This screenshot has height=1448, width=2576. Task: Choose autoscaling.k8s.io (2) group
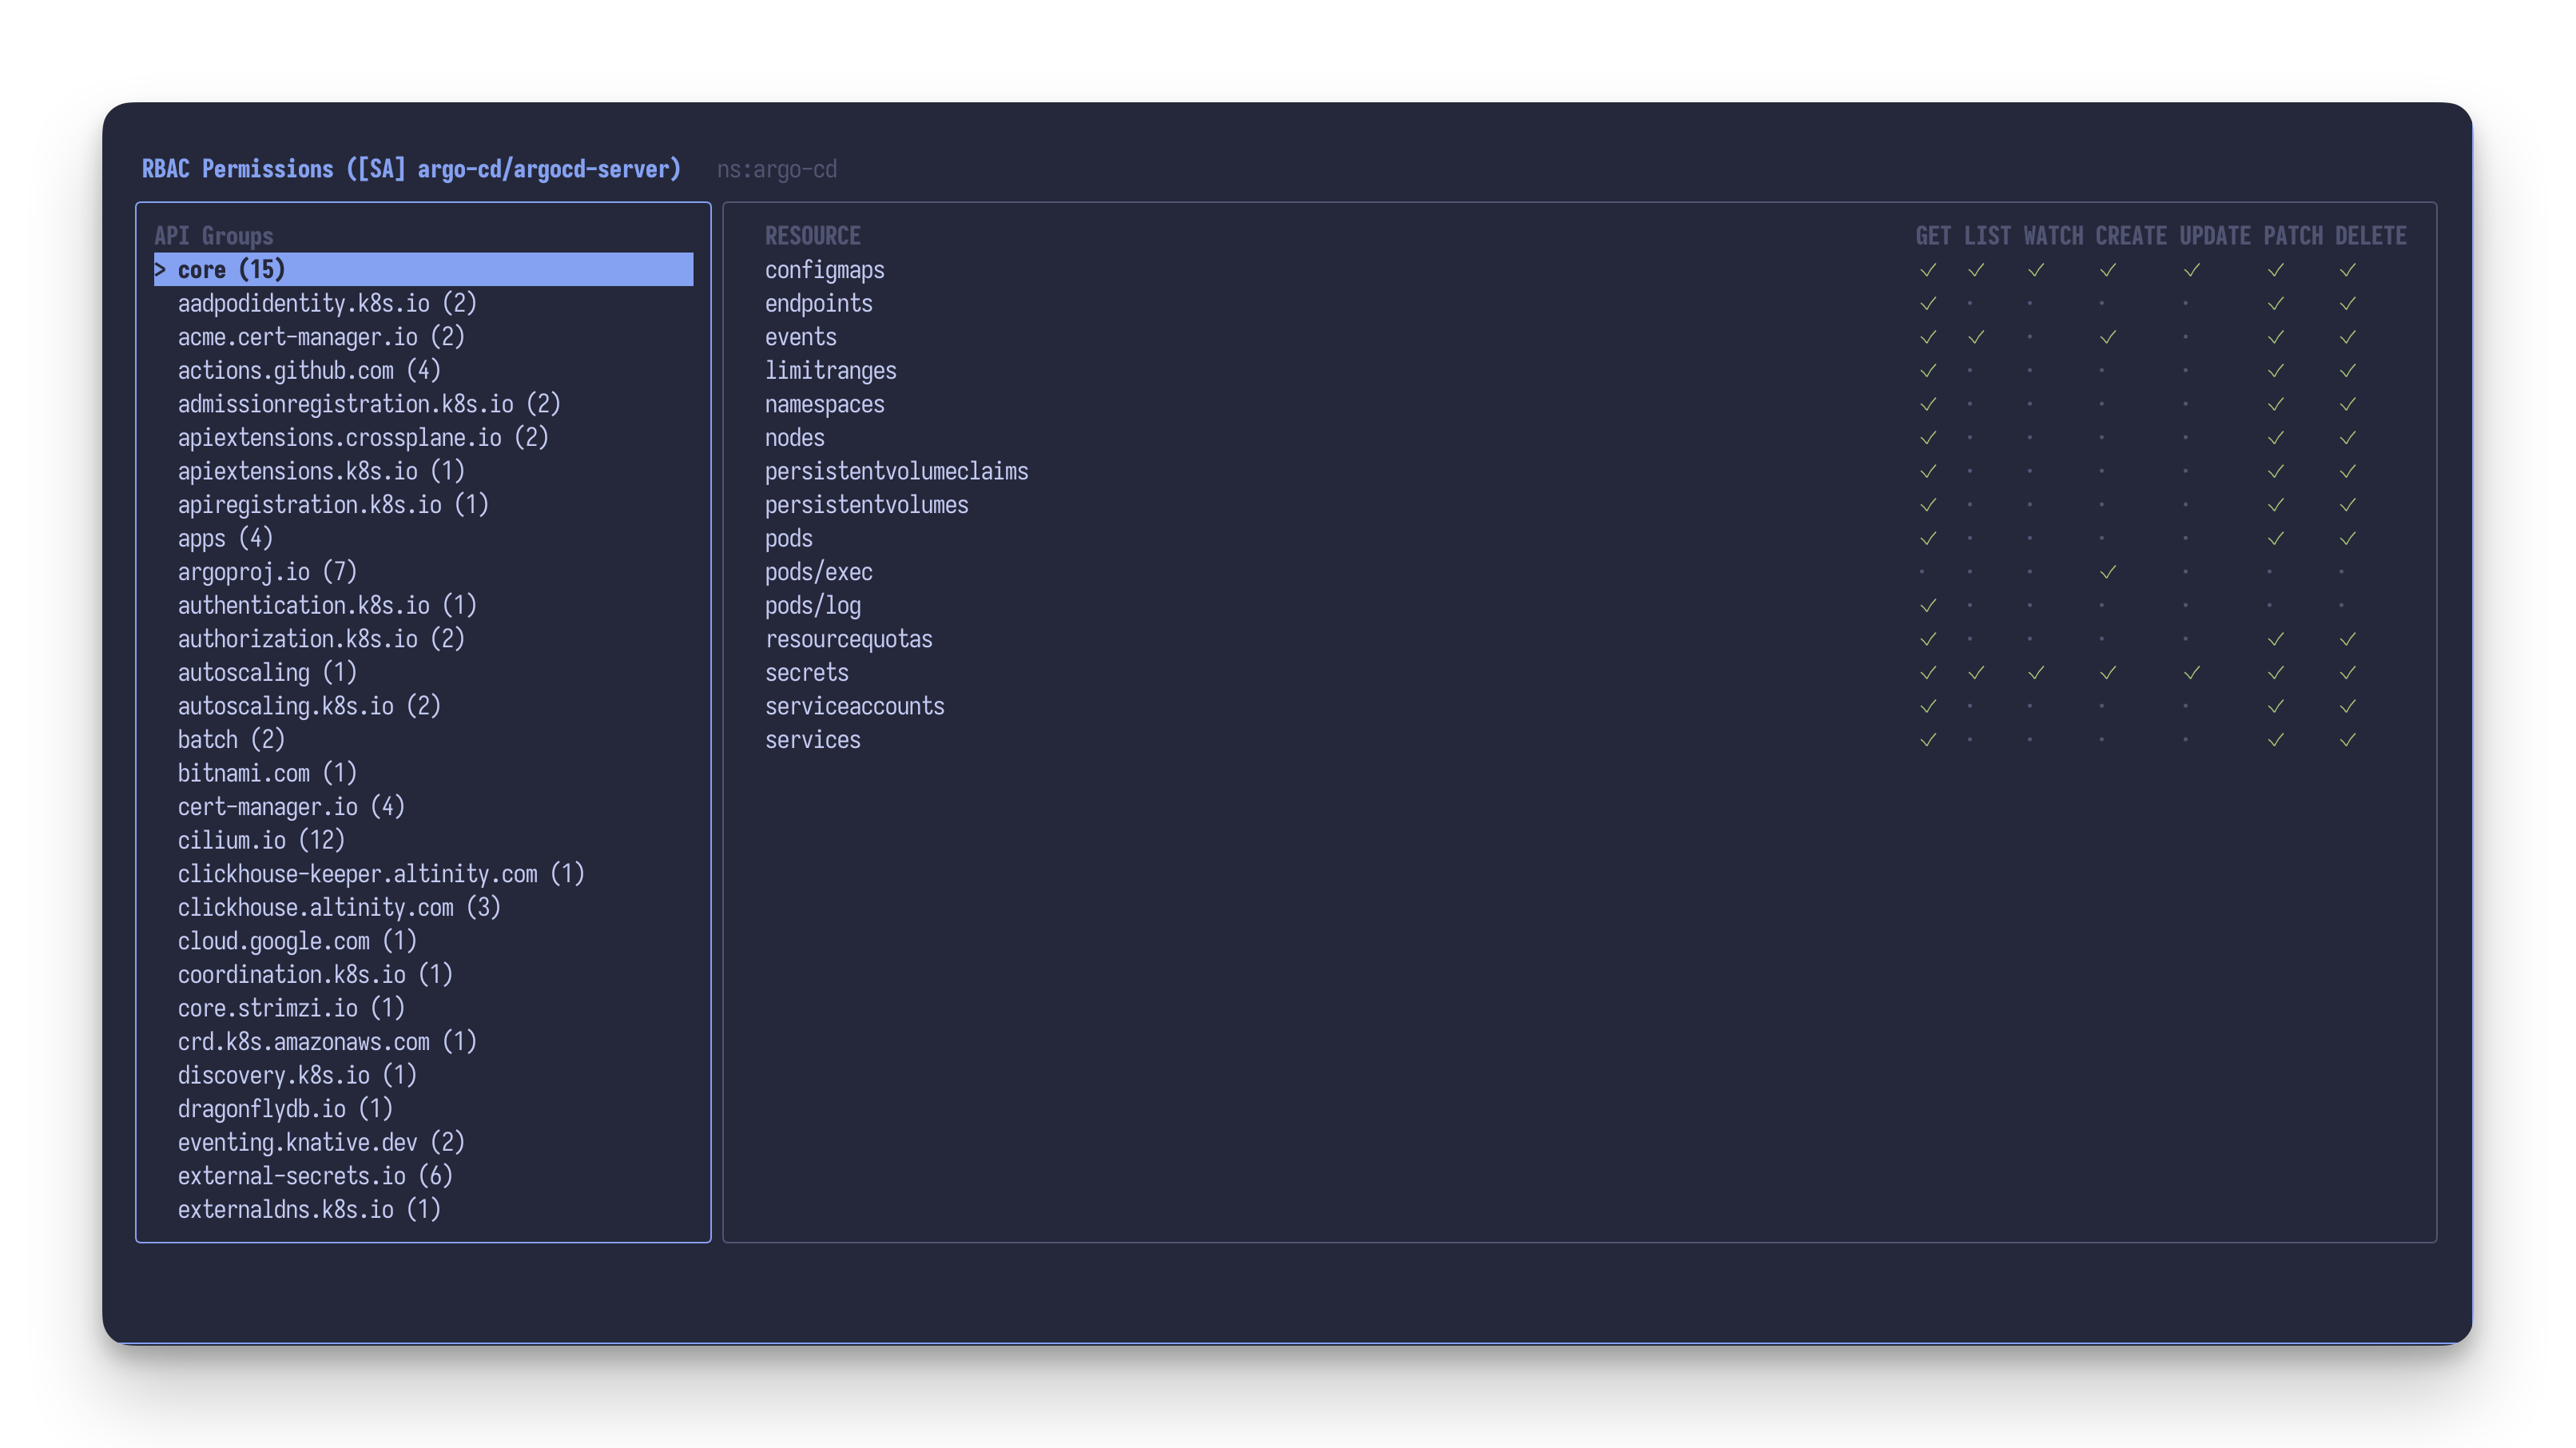[309, 706]
